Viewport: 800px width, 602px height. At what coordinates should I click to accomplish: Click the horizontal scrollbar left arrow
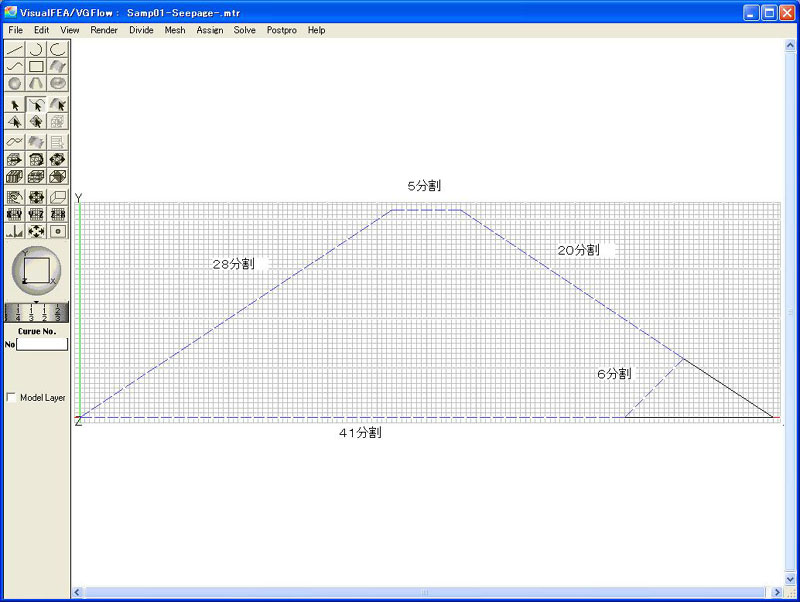click(x=78, y=592)
